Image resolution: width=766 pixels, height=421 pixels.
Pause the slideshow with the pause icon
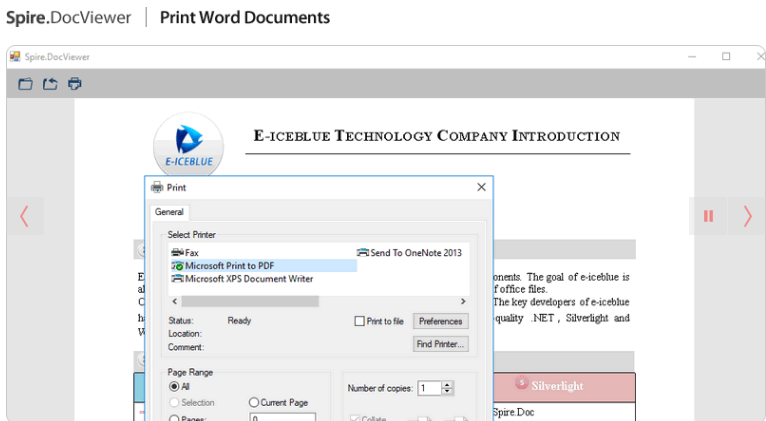[708, 216]
